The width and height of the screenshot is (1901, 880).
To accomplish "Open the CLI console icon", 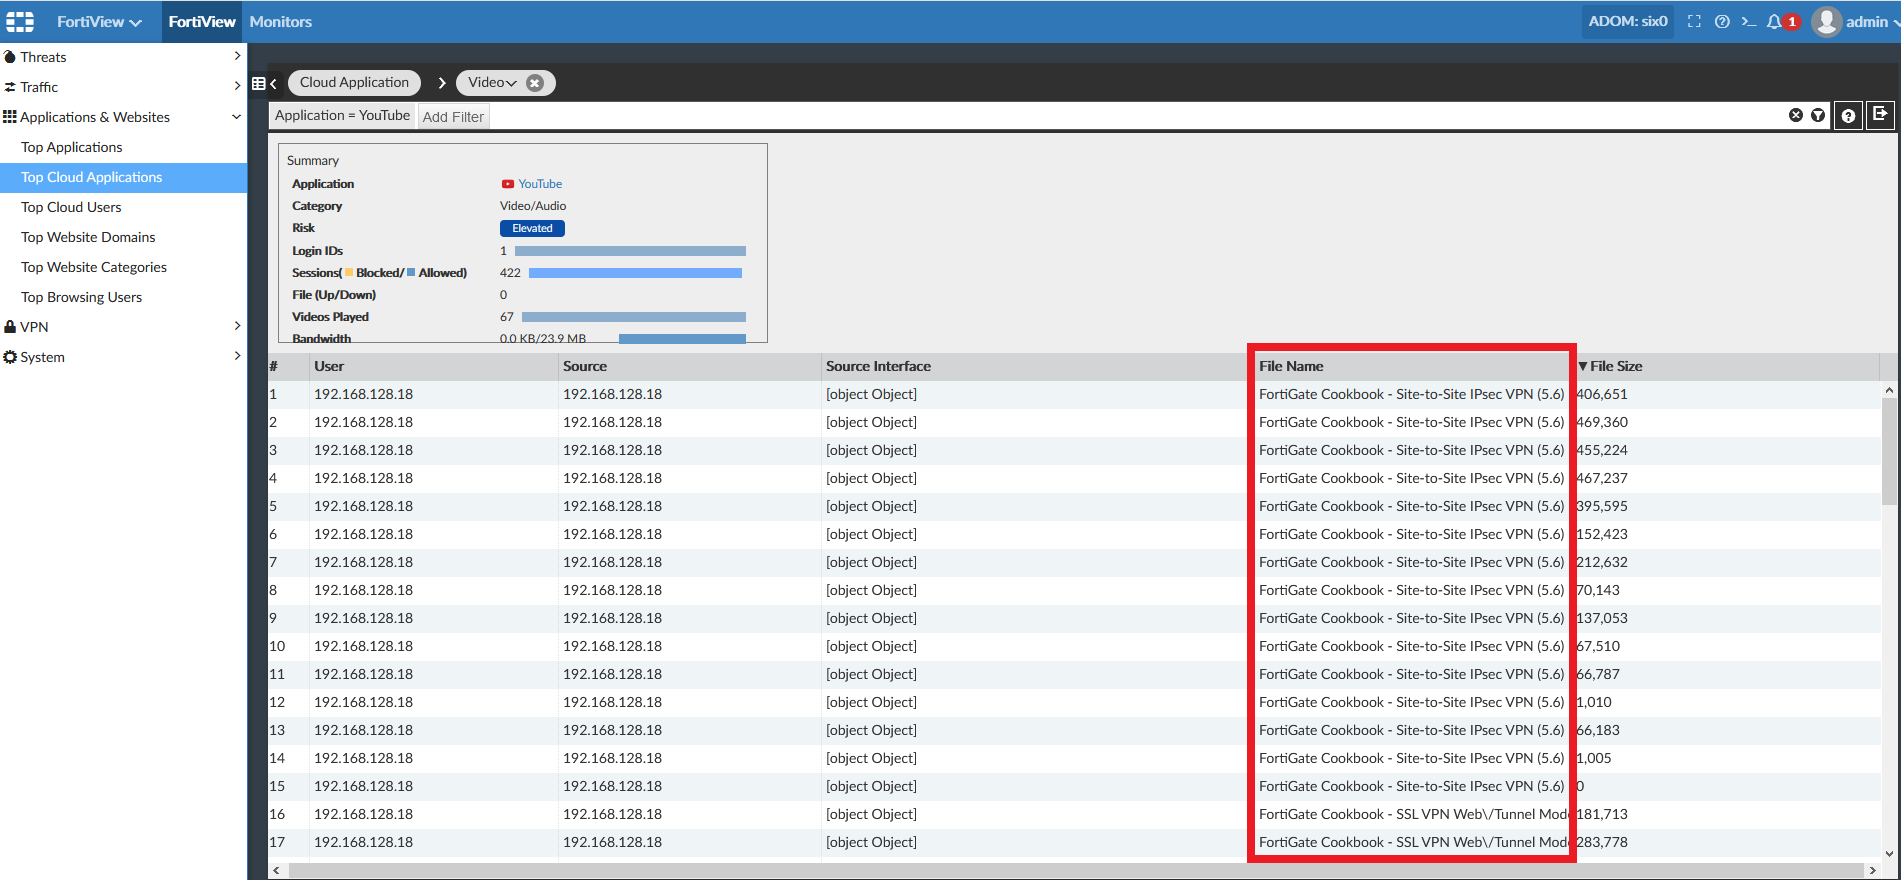I will [1748, 21].
